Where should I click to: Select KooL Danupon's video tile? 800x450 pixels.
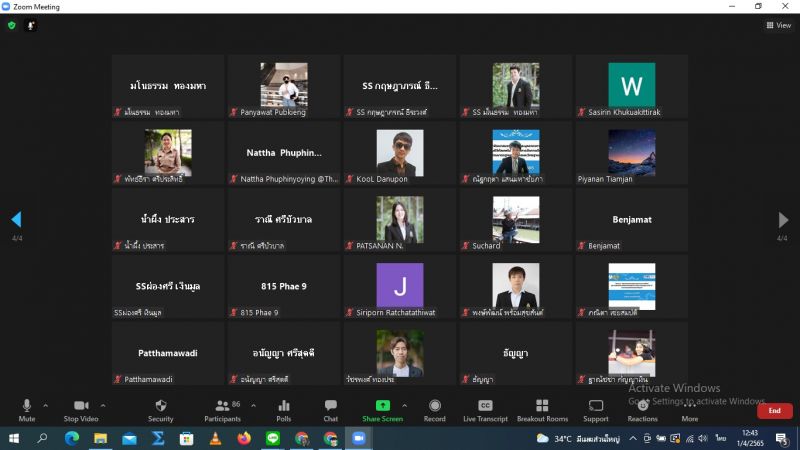[x=400, y=153]
